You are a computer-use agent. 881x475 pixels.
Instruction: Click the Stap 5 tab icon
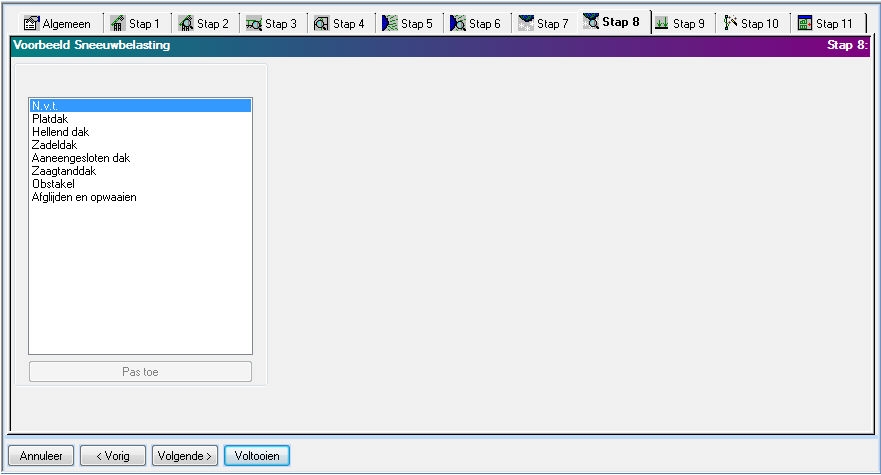[389, 24]
